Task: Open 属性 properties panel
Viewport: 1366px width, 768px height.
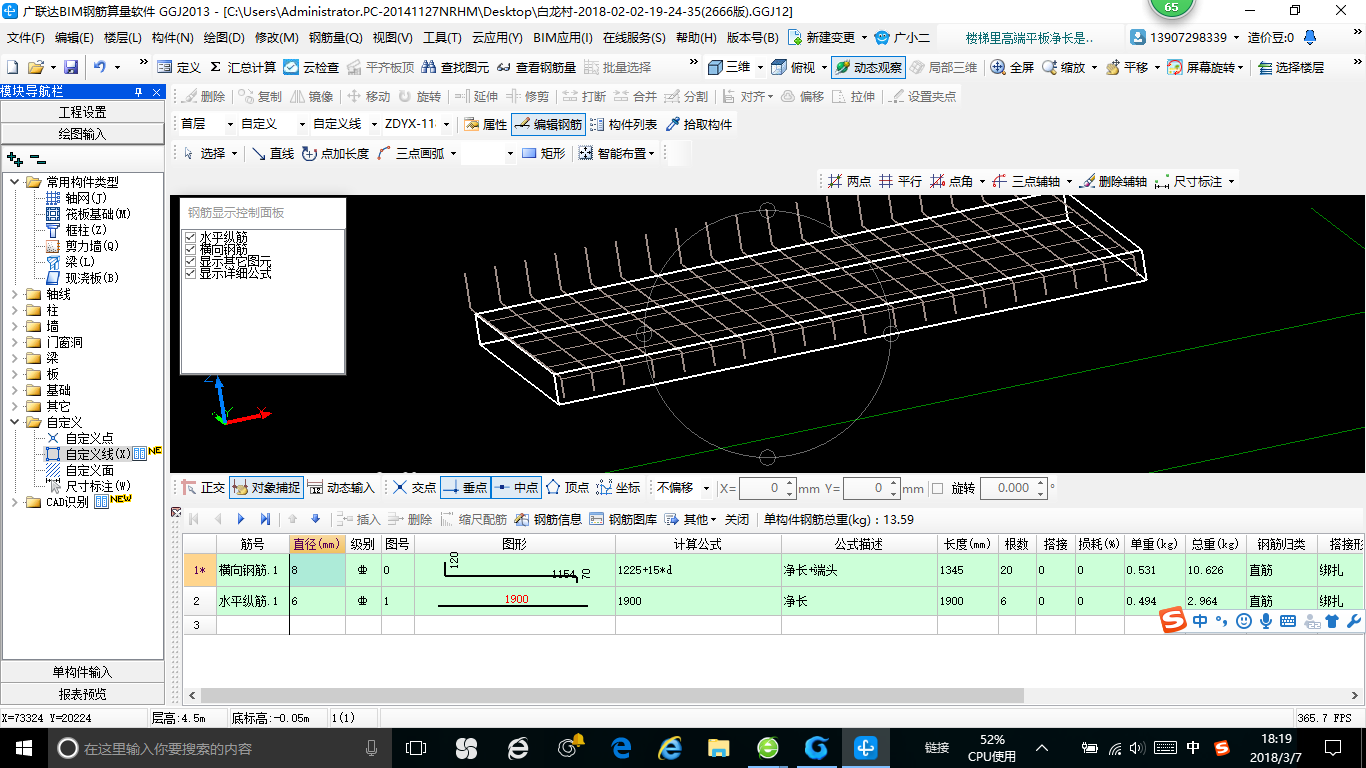Action: pos(486,124)
